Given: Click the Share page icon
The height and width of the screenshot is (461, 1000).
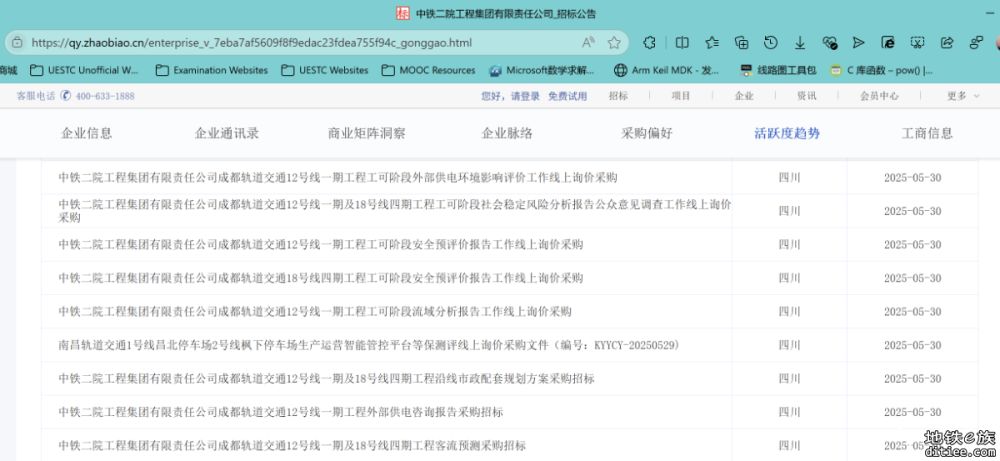Looking at the screenshot, I should click(947, 43).
